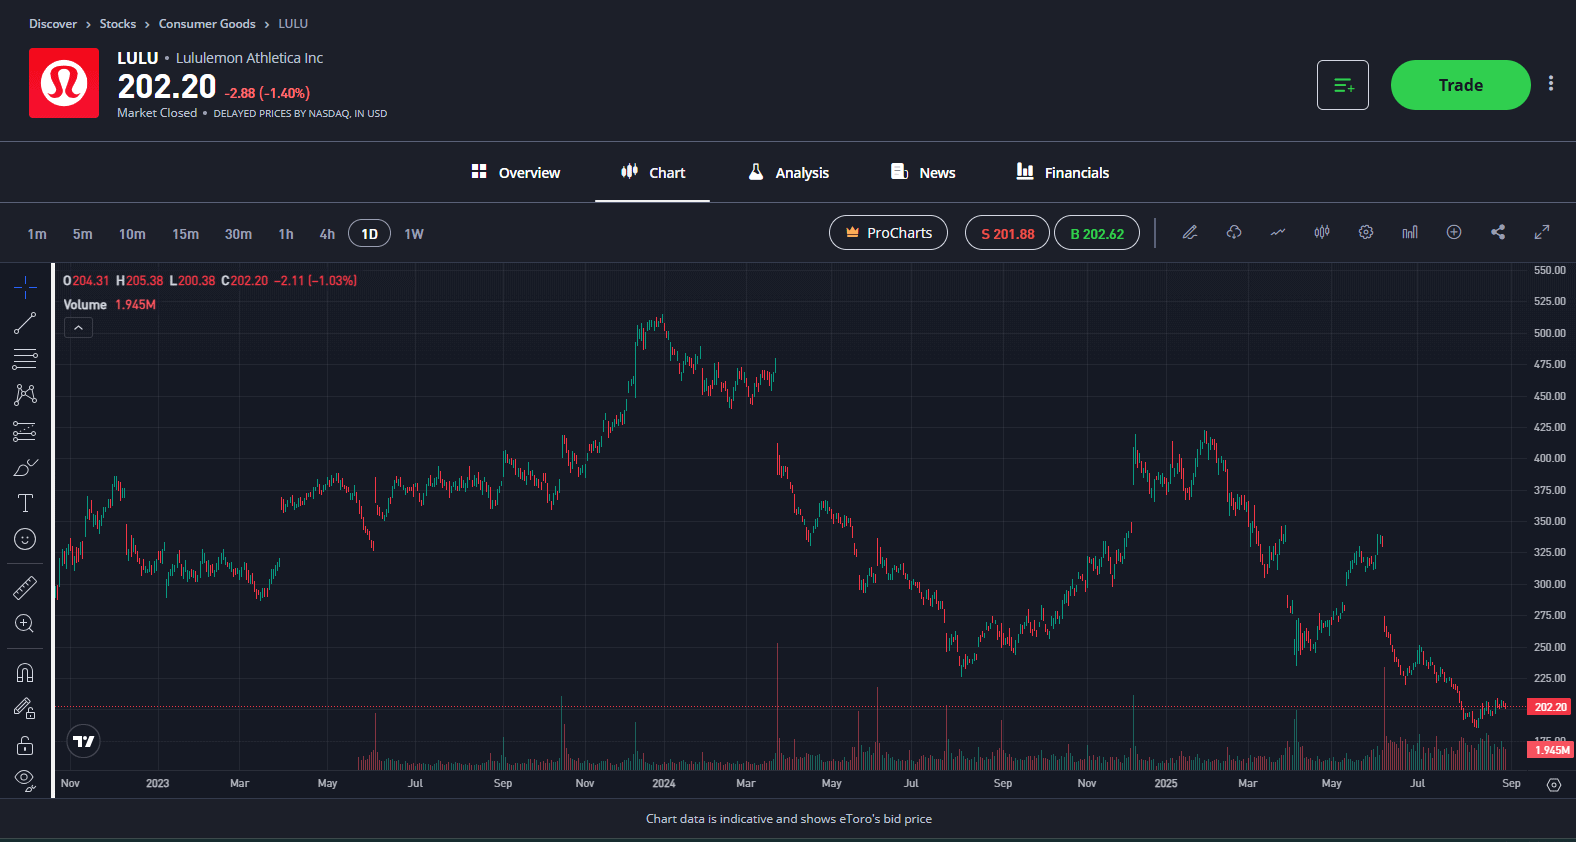Set the chart interval to 10m

pyautogui.click(x=132, y=234)
